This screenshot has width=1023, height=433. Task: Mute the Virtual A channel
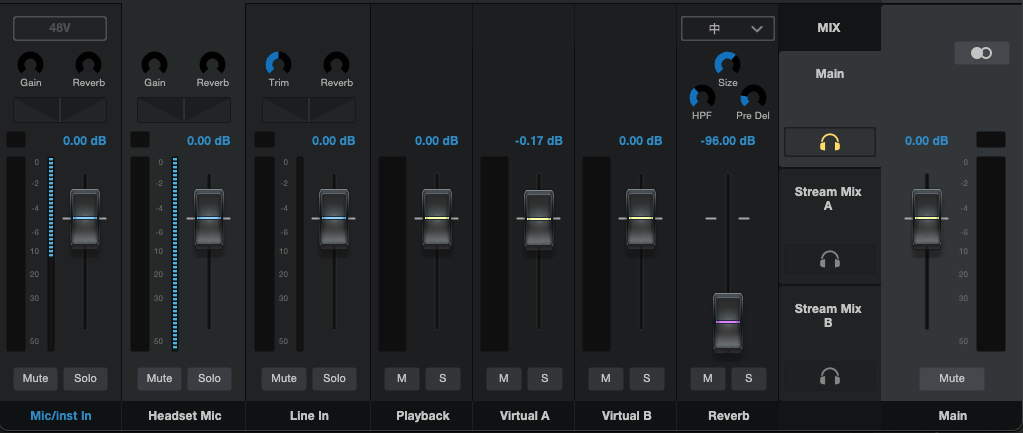(504, 379)
